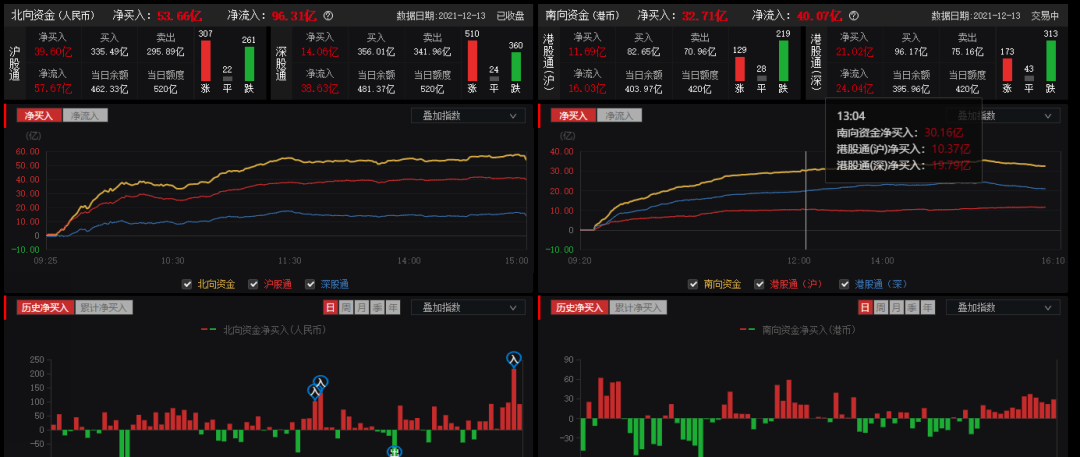Select 周 period in northbound history panel

[345, 308]
